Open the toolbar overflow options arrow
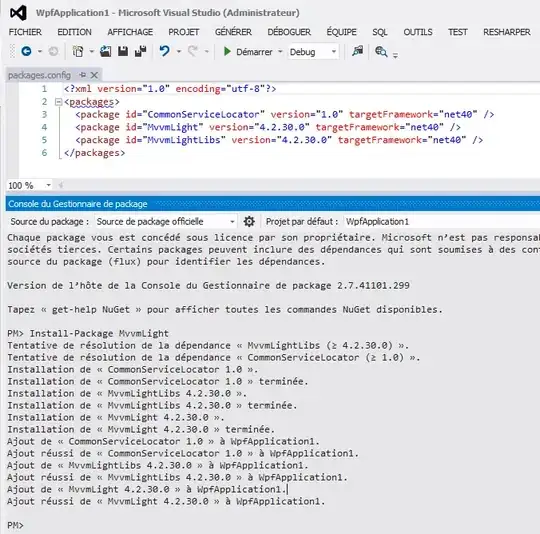 395,55
